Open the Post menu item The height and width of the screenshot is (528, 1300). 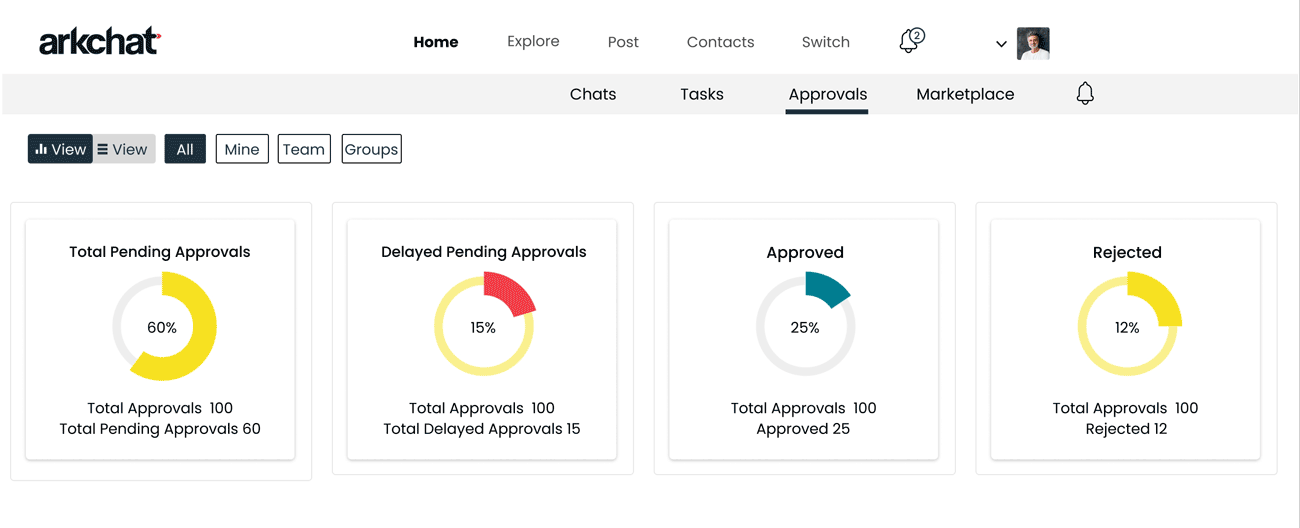[623, 42]
